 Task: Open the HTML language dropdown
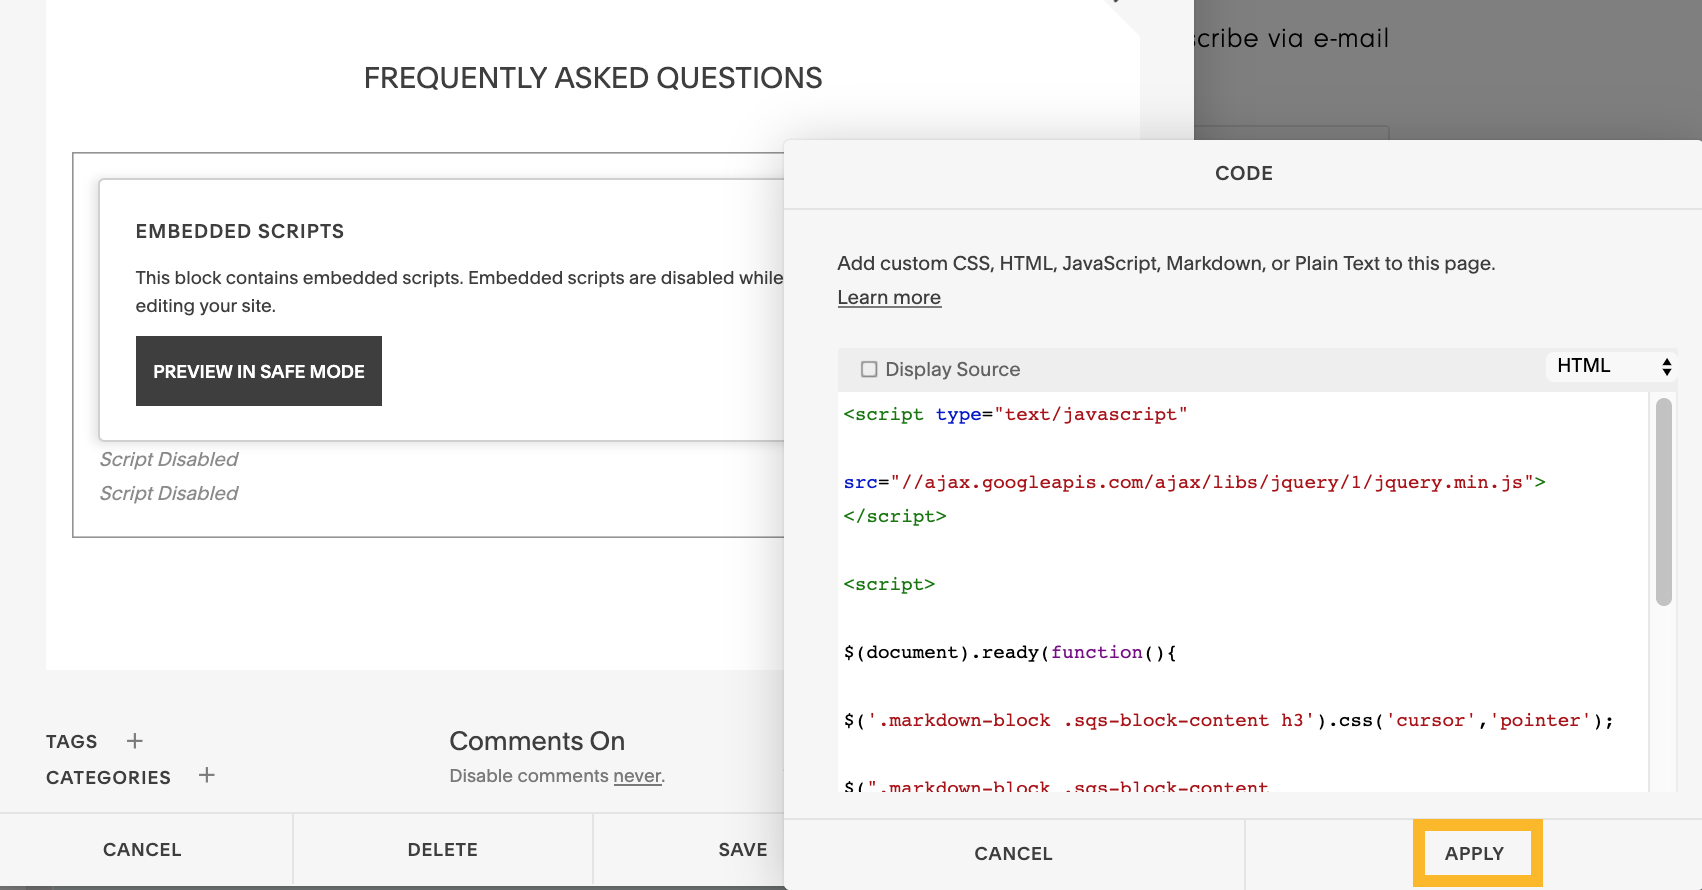point(1611,366)
